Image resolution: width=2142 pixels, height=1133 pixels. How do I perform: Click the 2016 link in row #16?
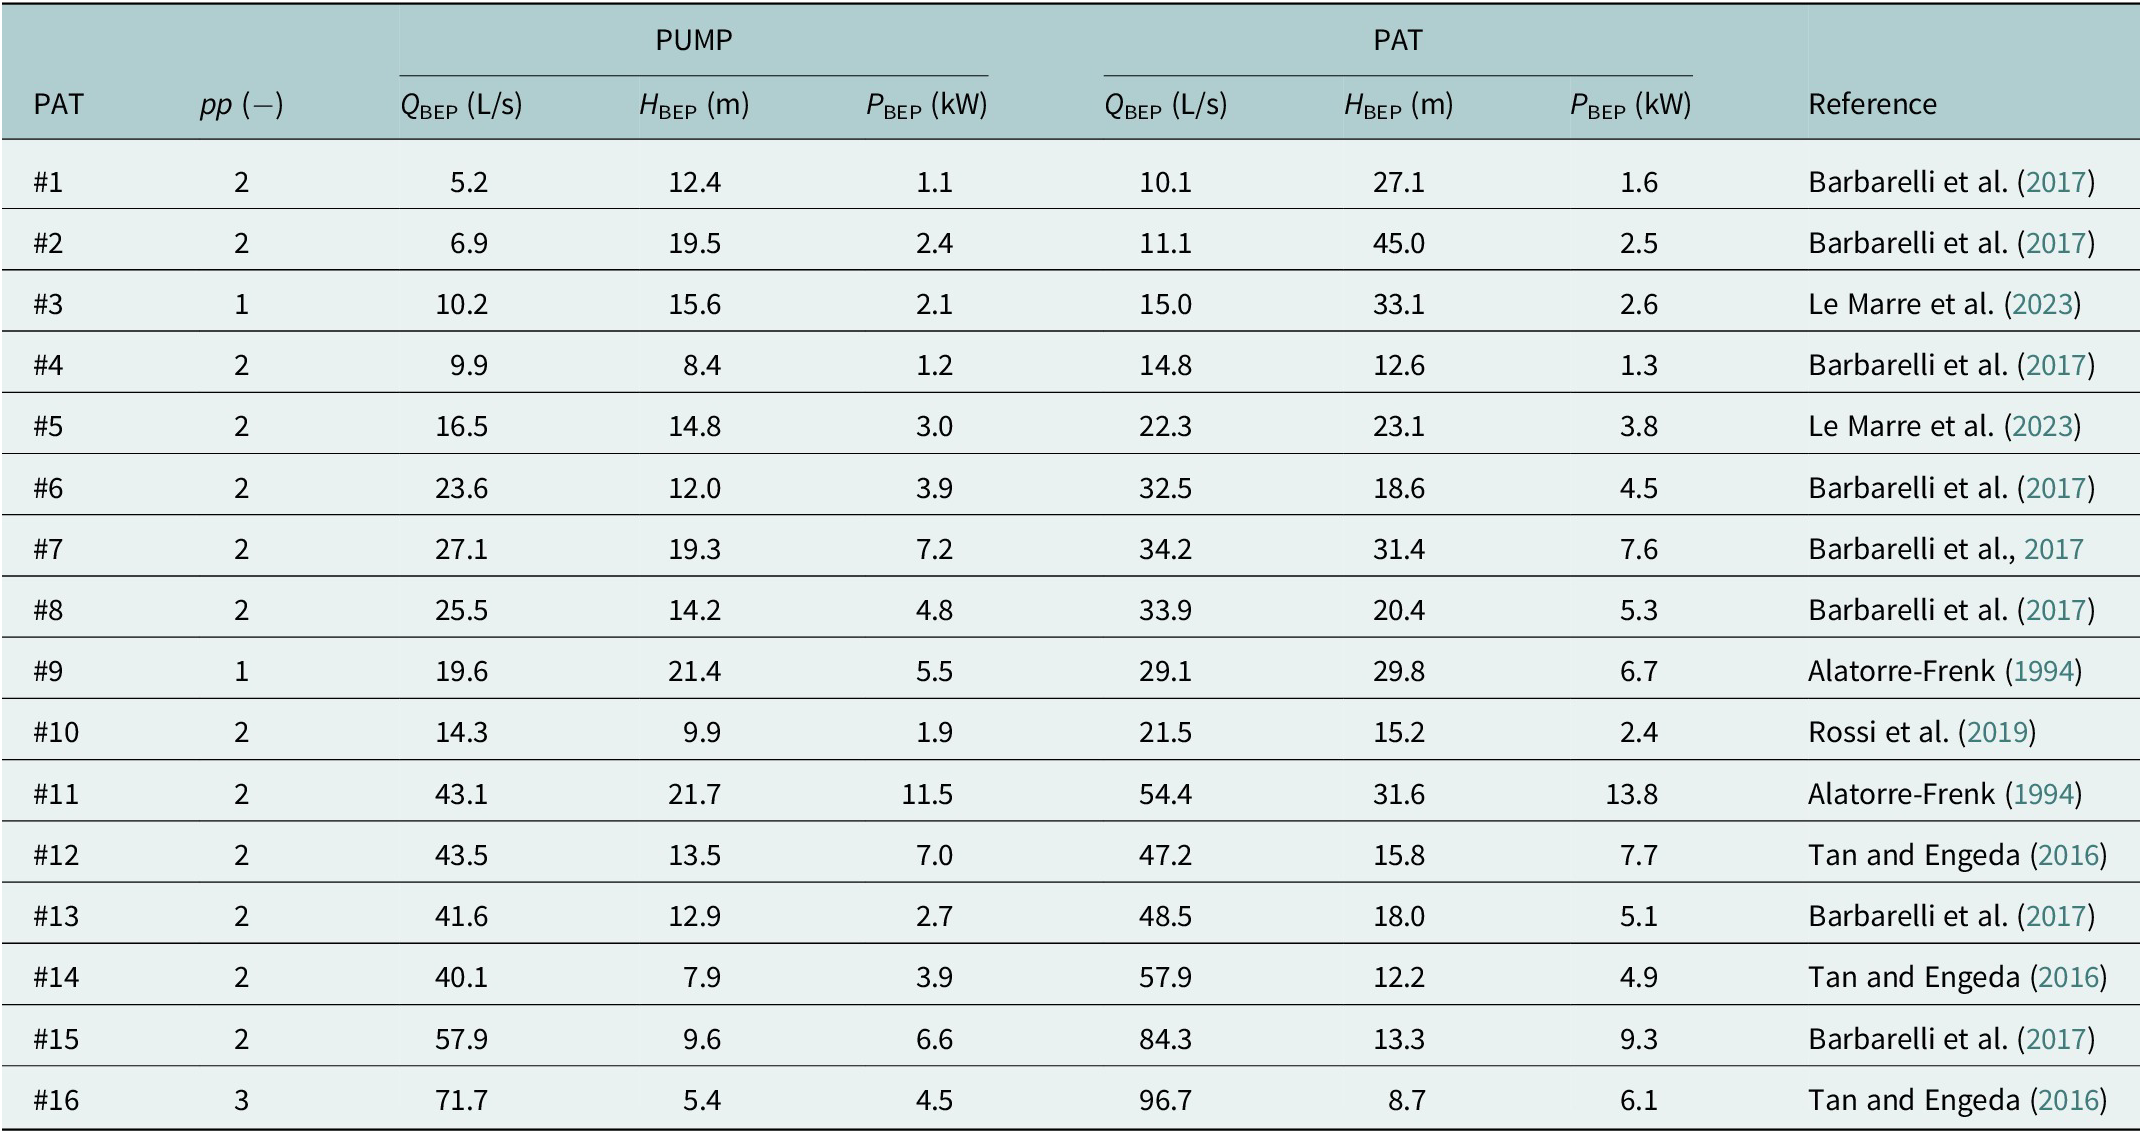click(x=2067, y=1100)
